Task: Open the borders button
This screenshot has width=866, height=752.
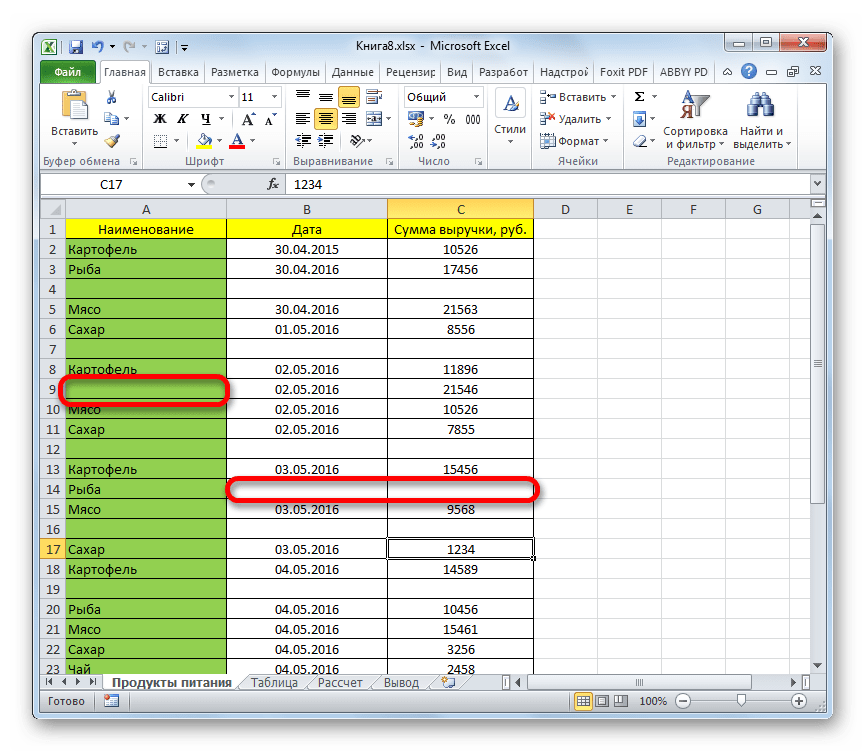Action: click(160, 141)
